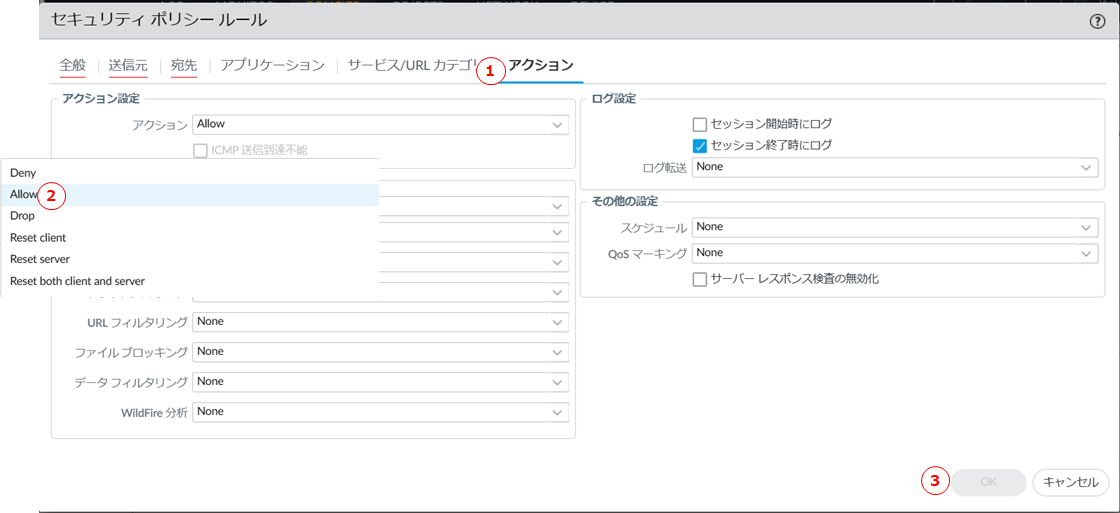Uncheck セッション終了時にログ checkbox

pos(700,146)
